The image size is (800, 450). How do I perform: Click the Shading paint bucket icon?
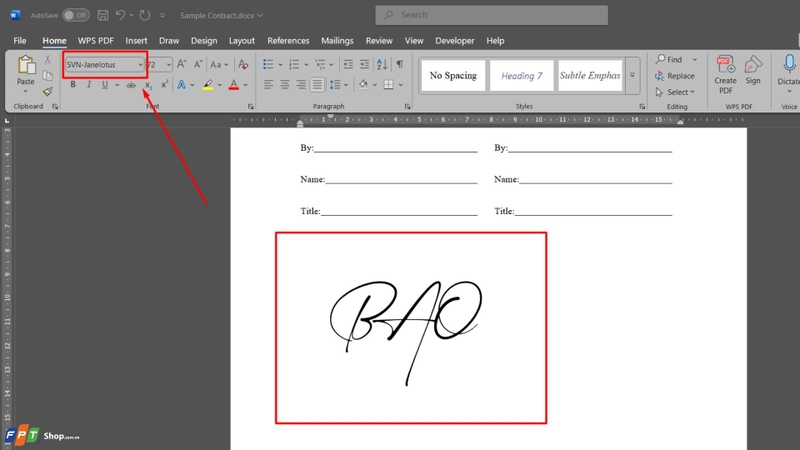click(x=363, y=85)
